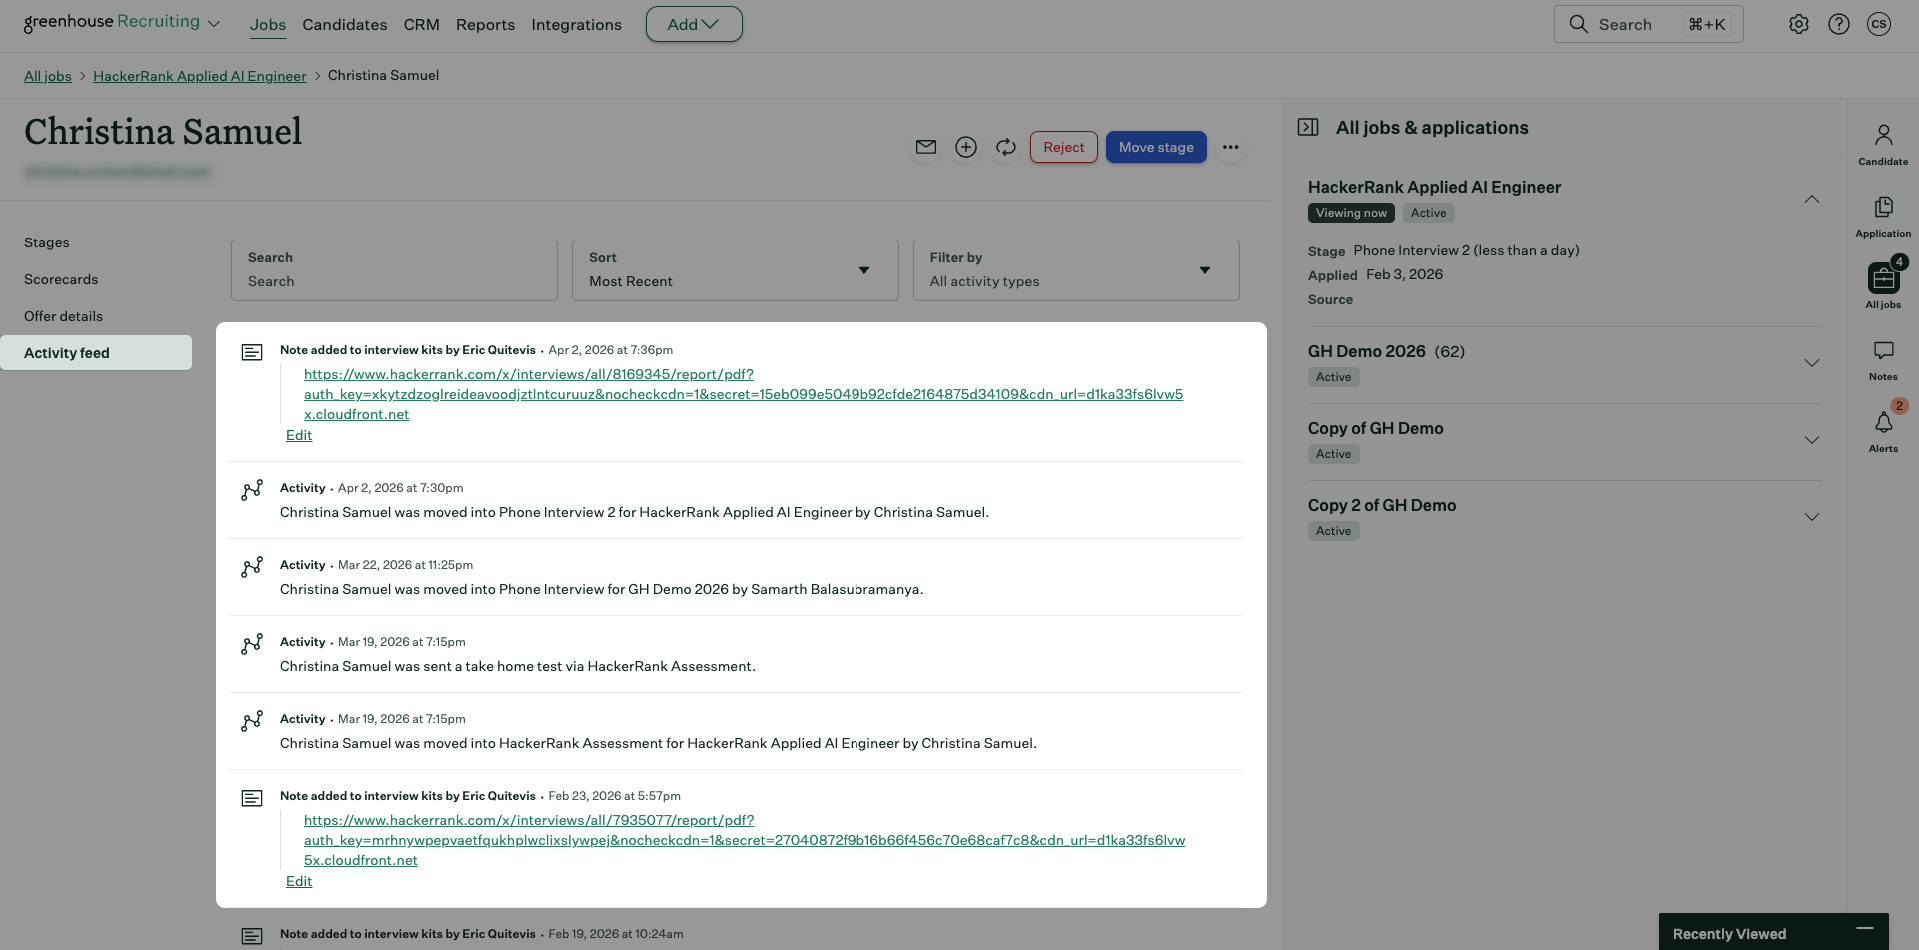Go to the CRM tab

click(421, 25)
